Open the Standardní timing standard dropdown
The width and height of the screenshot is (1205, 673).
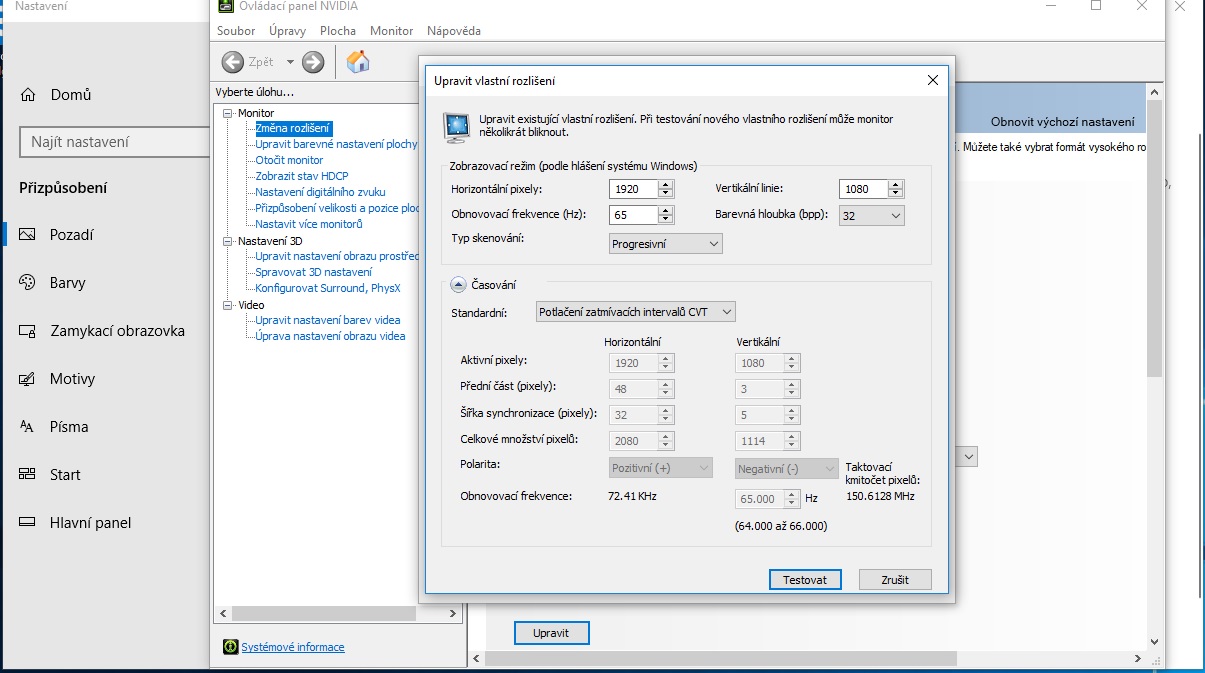[x=635, y=312]
